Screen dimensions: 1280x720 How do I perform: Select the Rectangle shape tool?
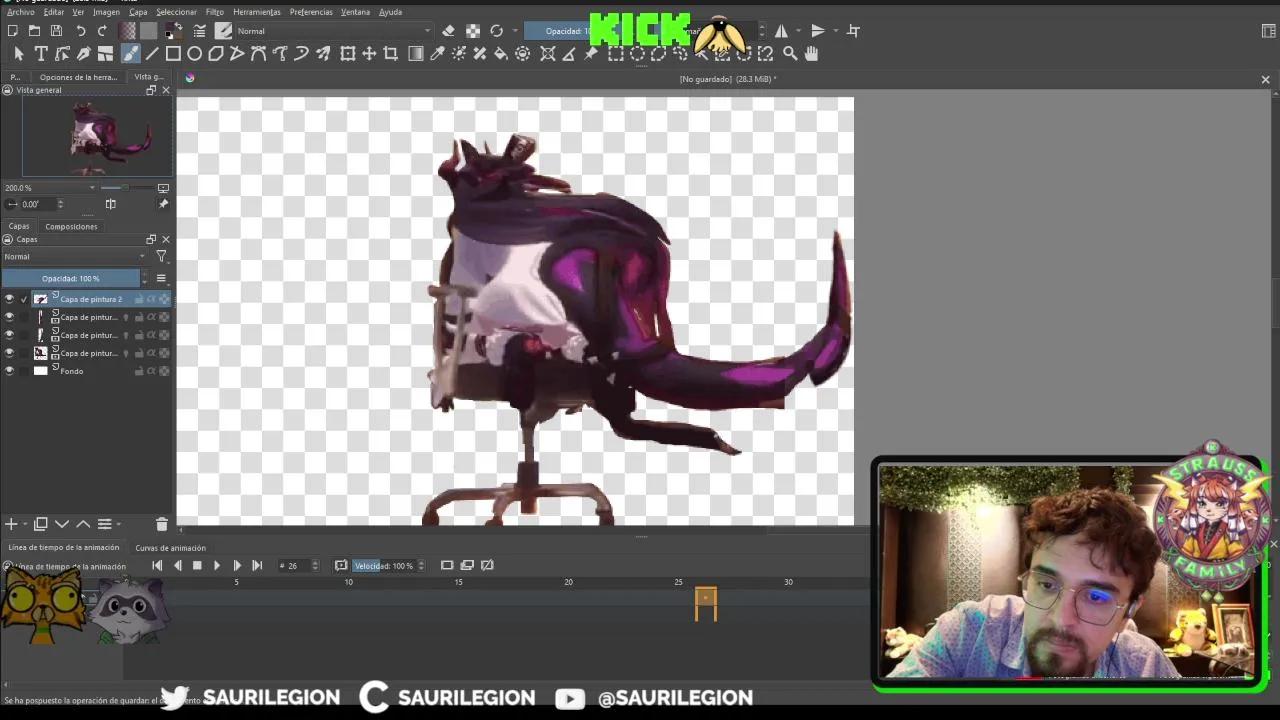[173, 54]
